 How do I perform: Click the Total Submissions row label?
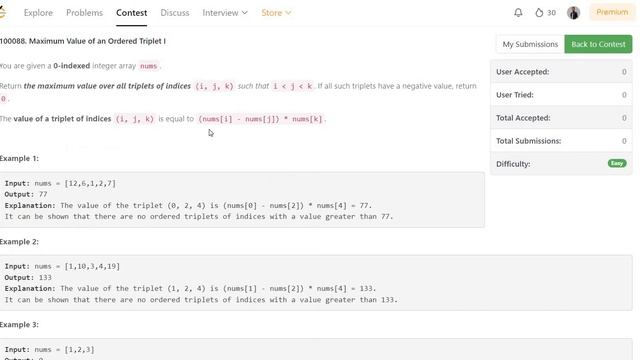tap(529, 141)
